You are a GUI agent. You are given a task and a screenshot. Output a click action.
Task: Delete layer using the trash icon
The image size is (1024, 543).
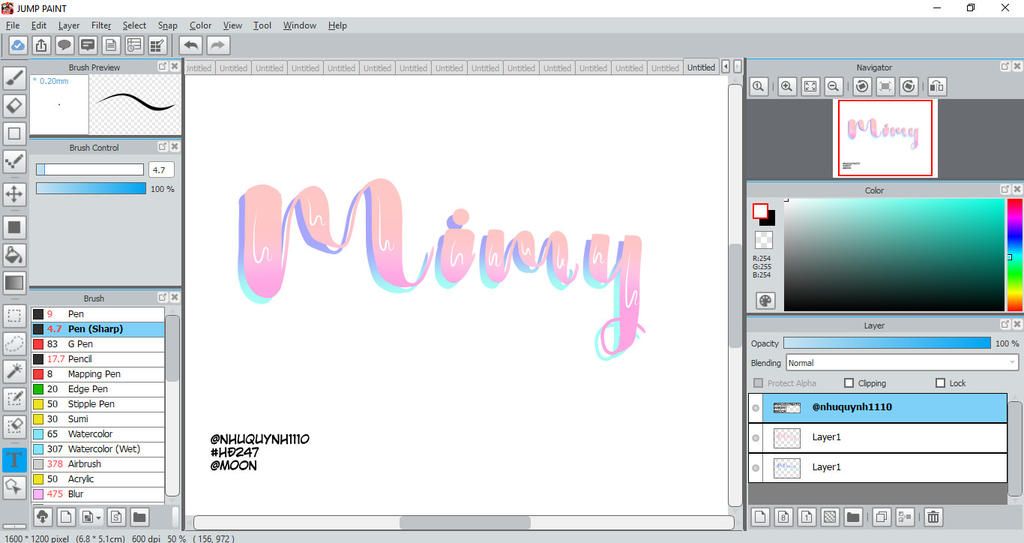coord(933,517)
